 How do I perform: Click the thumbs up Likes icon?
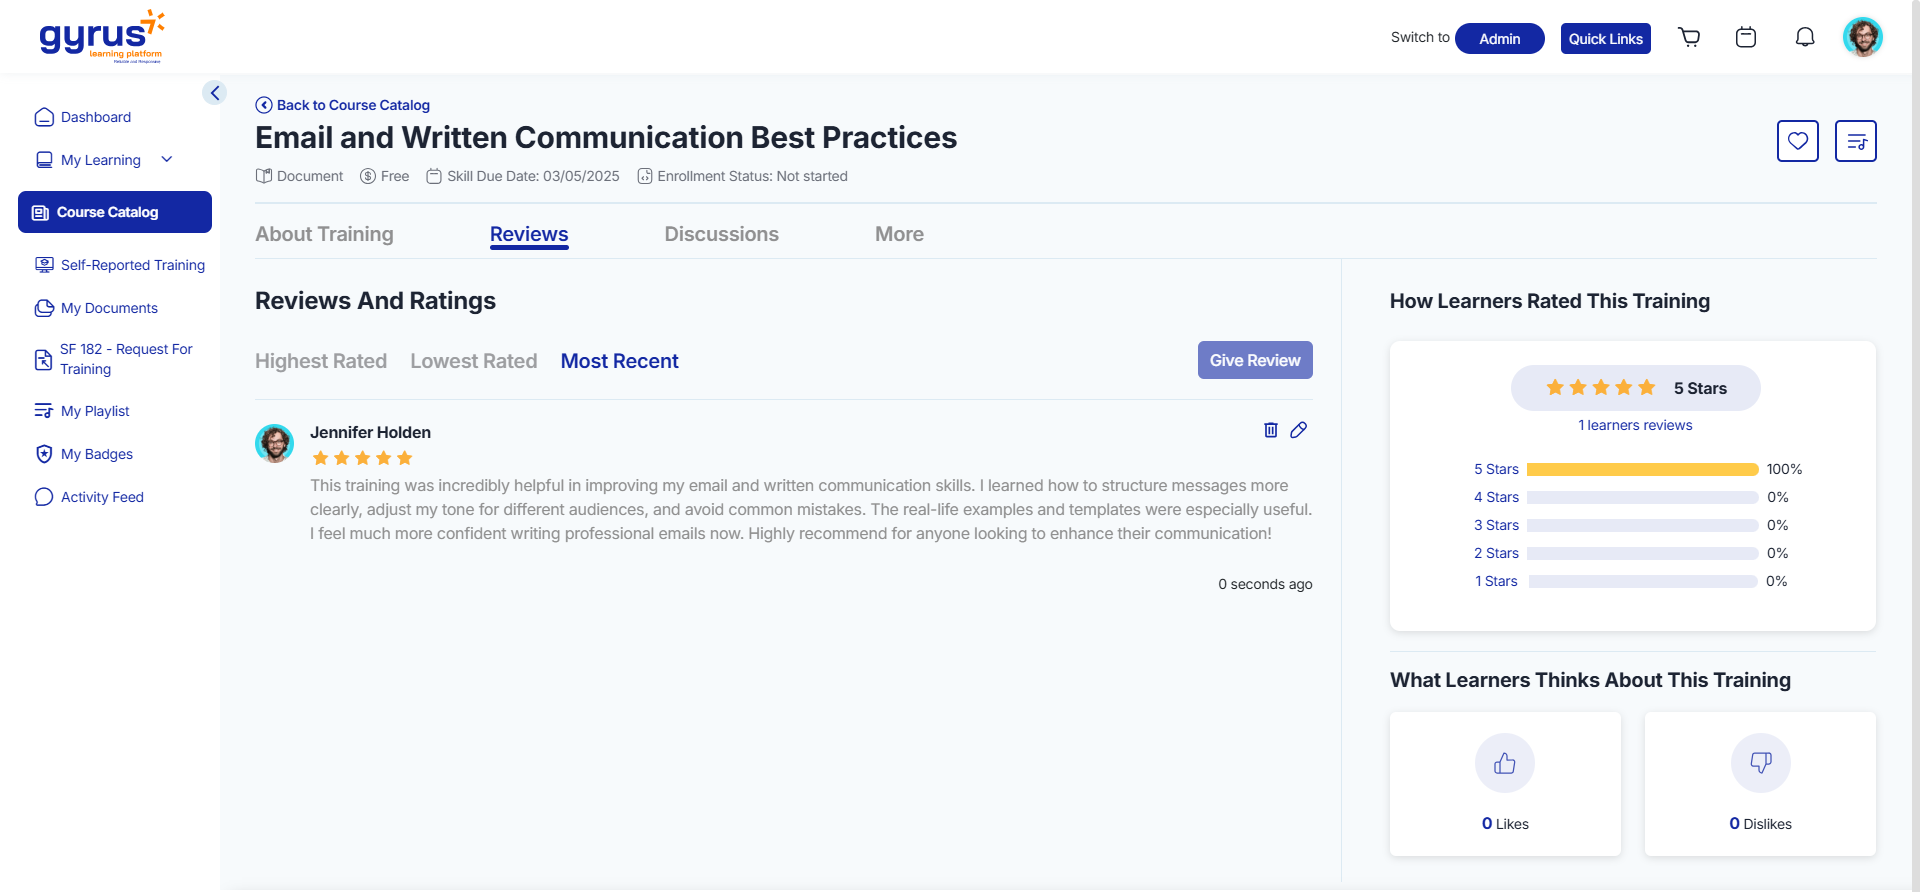(1504, 764)
